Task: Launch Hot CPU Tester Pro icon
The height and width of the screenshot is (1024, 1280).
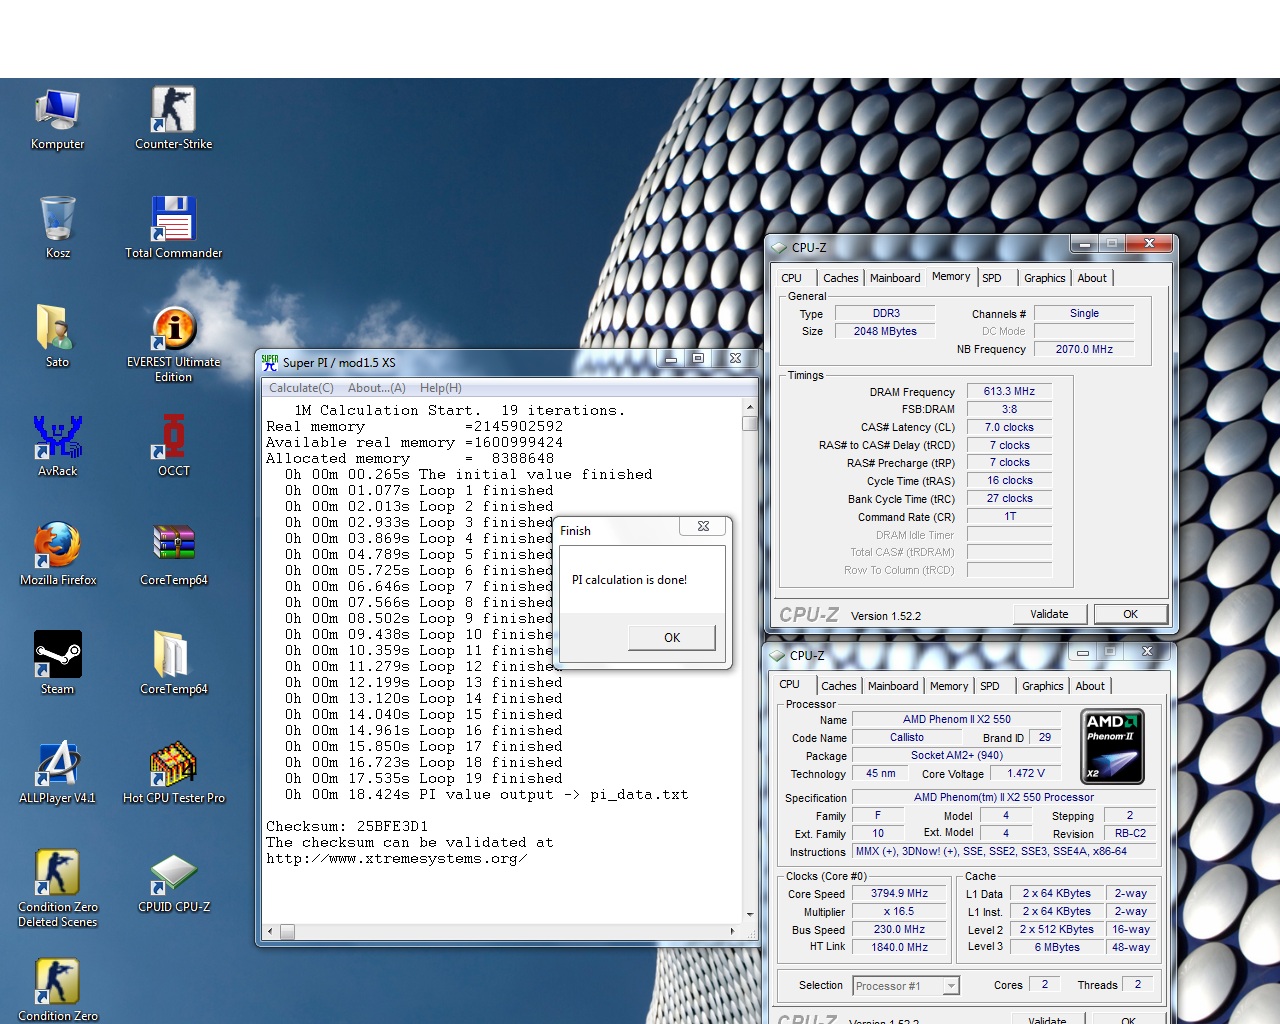Action: [173, 765]
